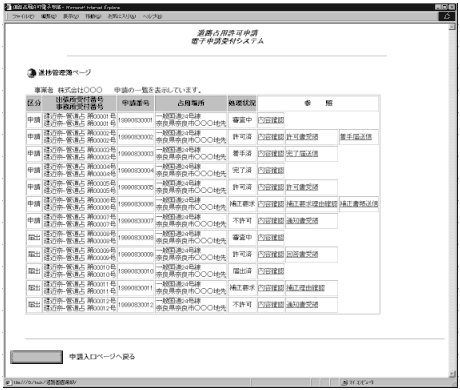The width and height of the screenshot is (460, 390).
Task: Click the 補正要求理由確認 link
Action: tap(312, 204)
